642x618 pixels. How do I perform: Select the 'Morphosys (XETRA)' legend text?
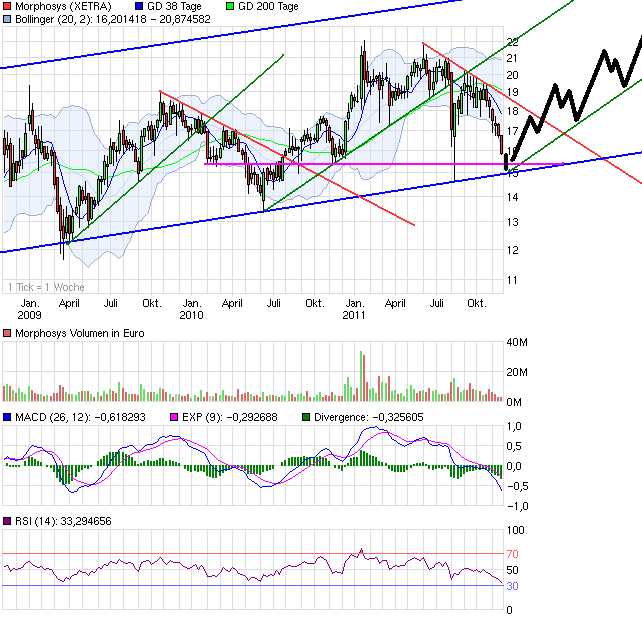[63, 6]
